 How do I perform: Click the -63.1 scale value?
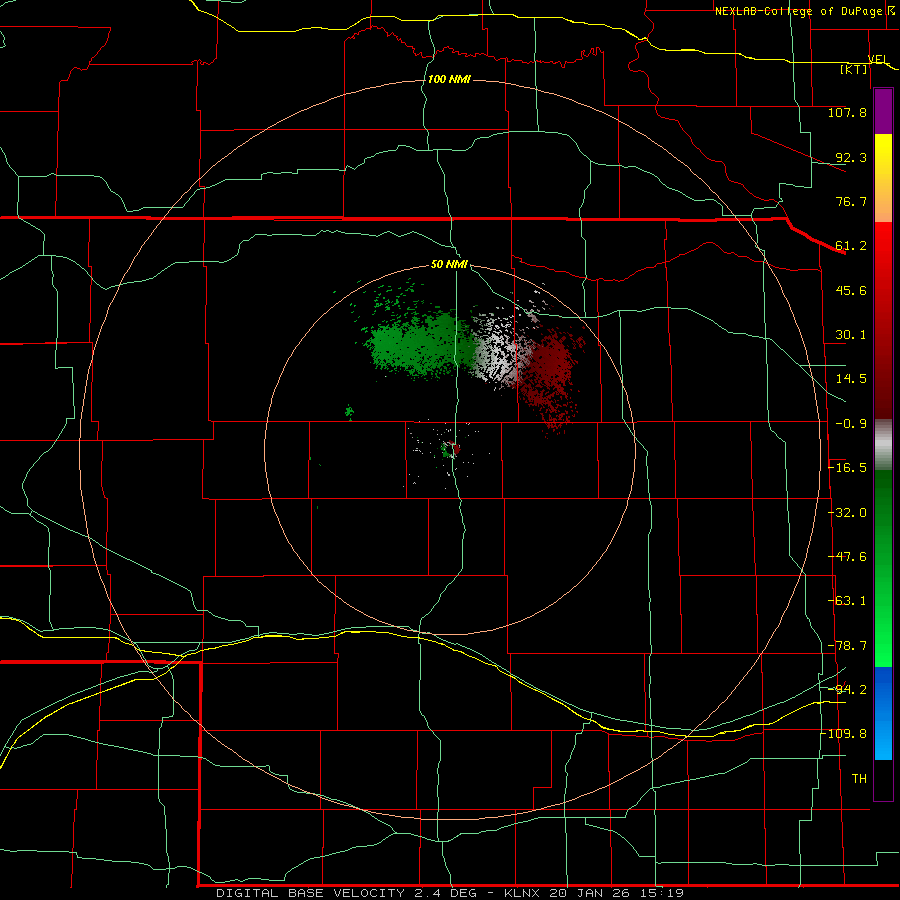(x=847, y=601)
